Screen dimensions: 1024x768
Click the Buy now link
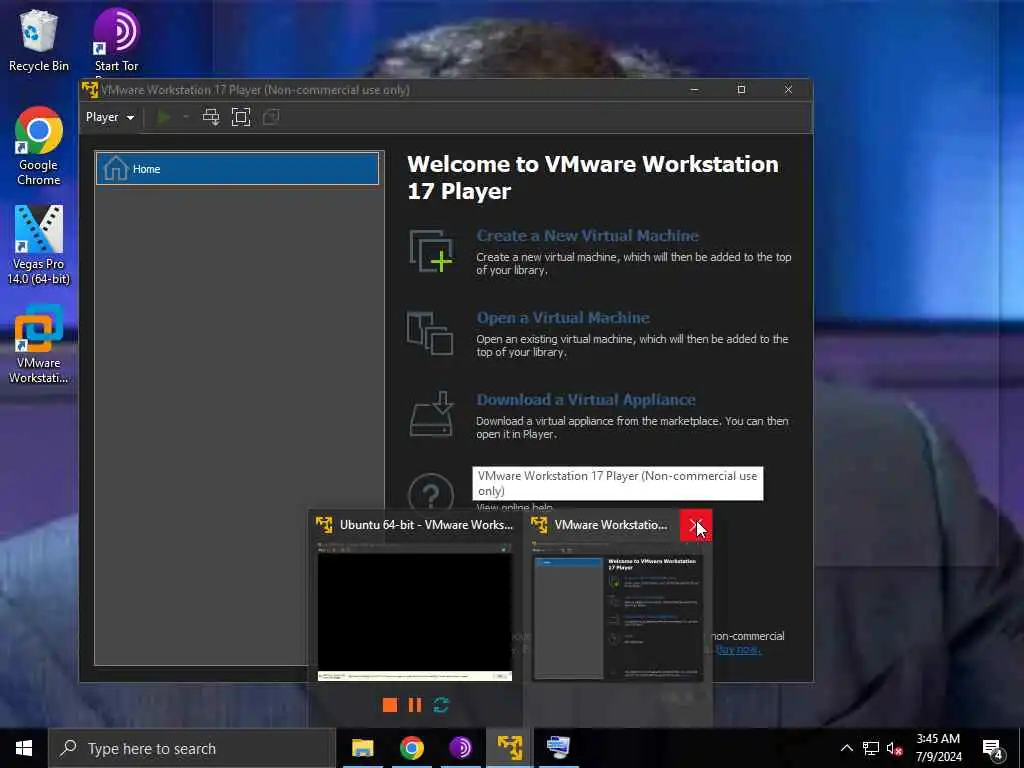738,649
